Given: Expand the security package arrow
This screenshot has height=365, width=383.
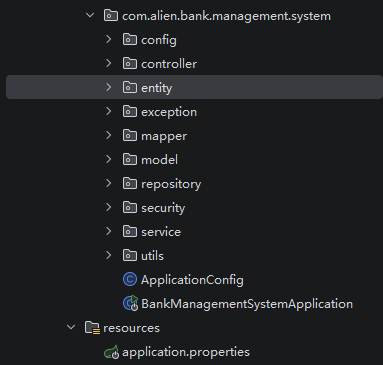Looking at the screenshot, I should [x=109, y=207].
